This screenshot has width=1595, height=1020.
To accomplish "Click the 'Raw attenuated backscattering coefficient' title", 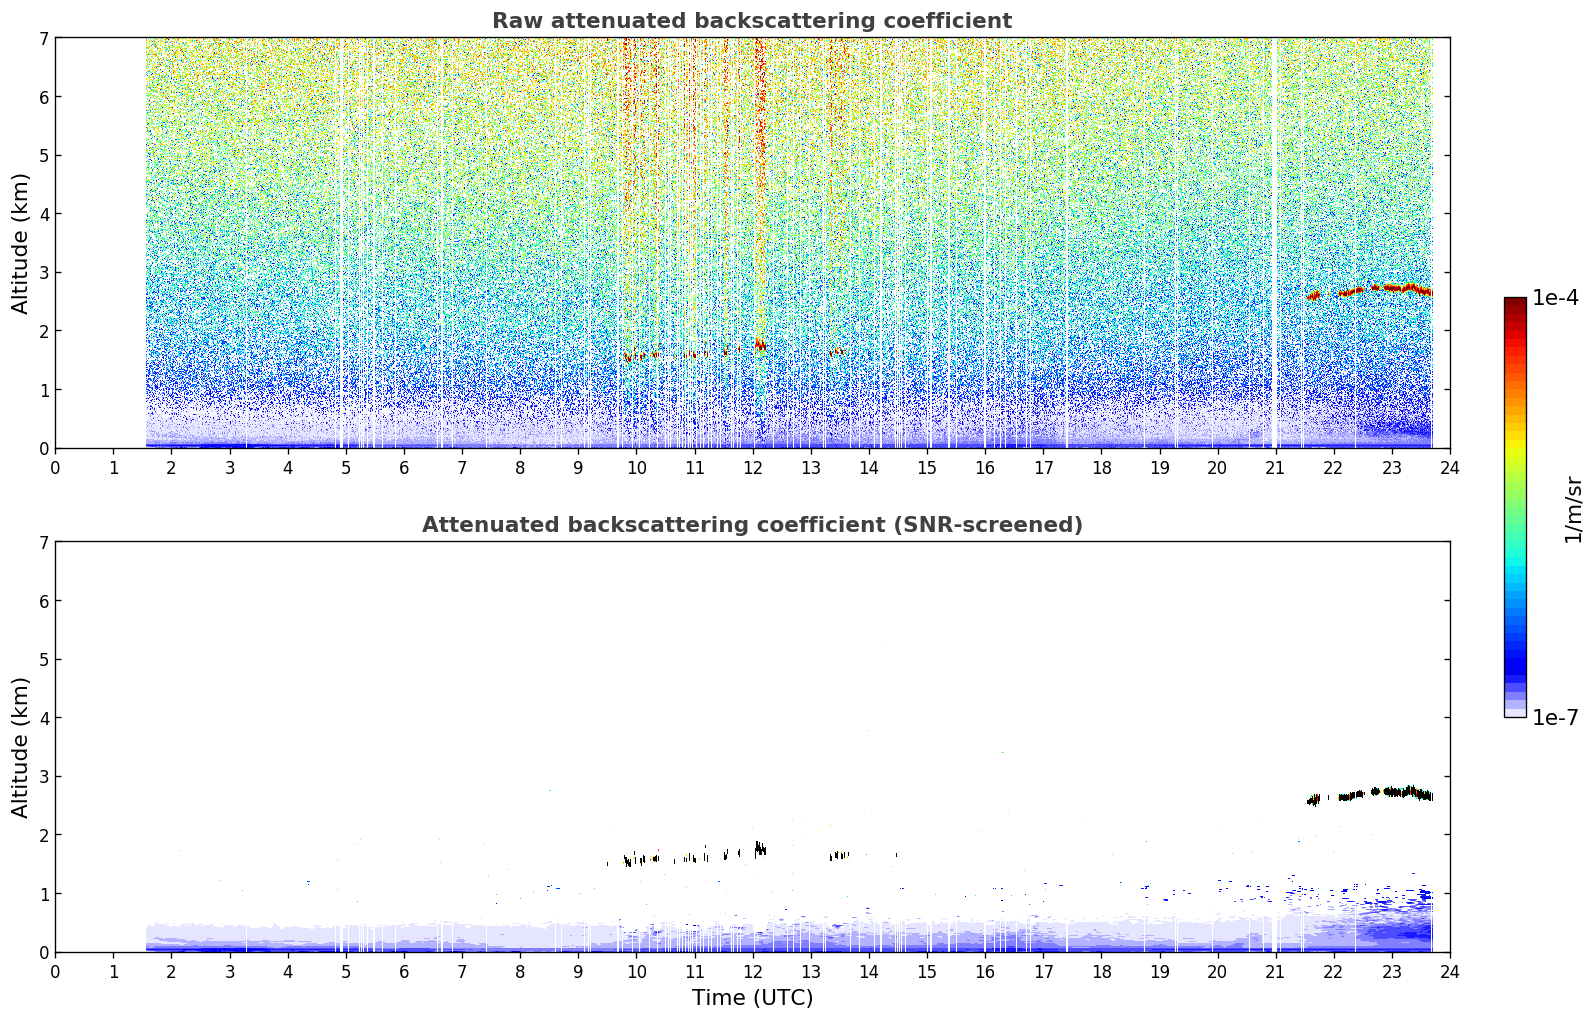I will point(752,21).
